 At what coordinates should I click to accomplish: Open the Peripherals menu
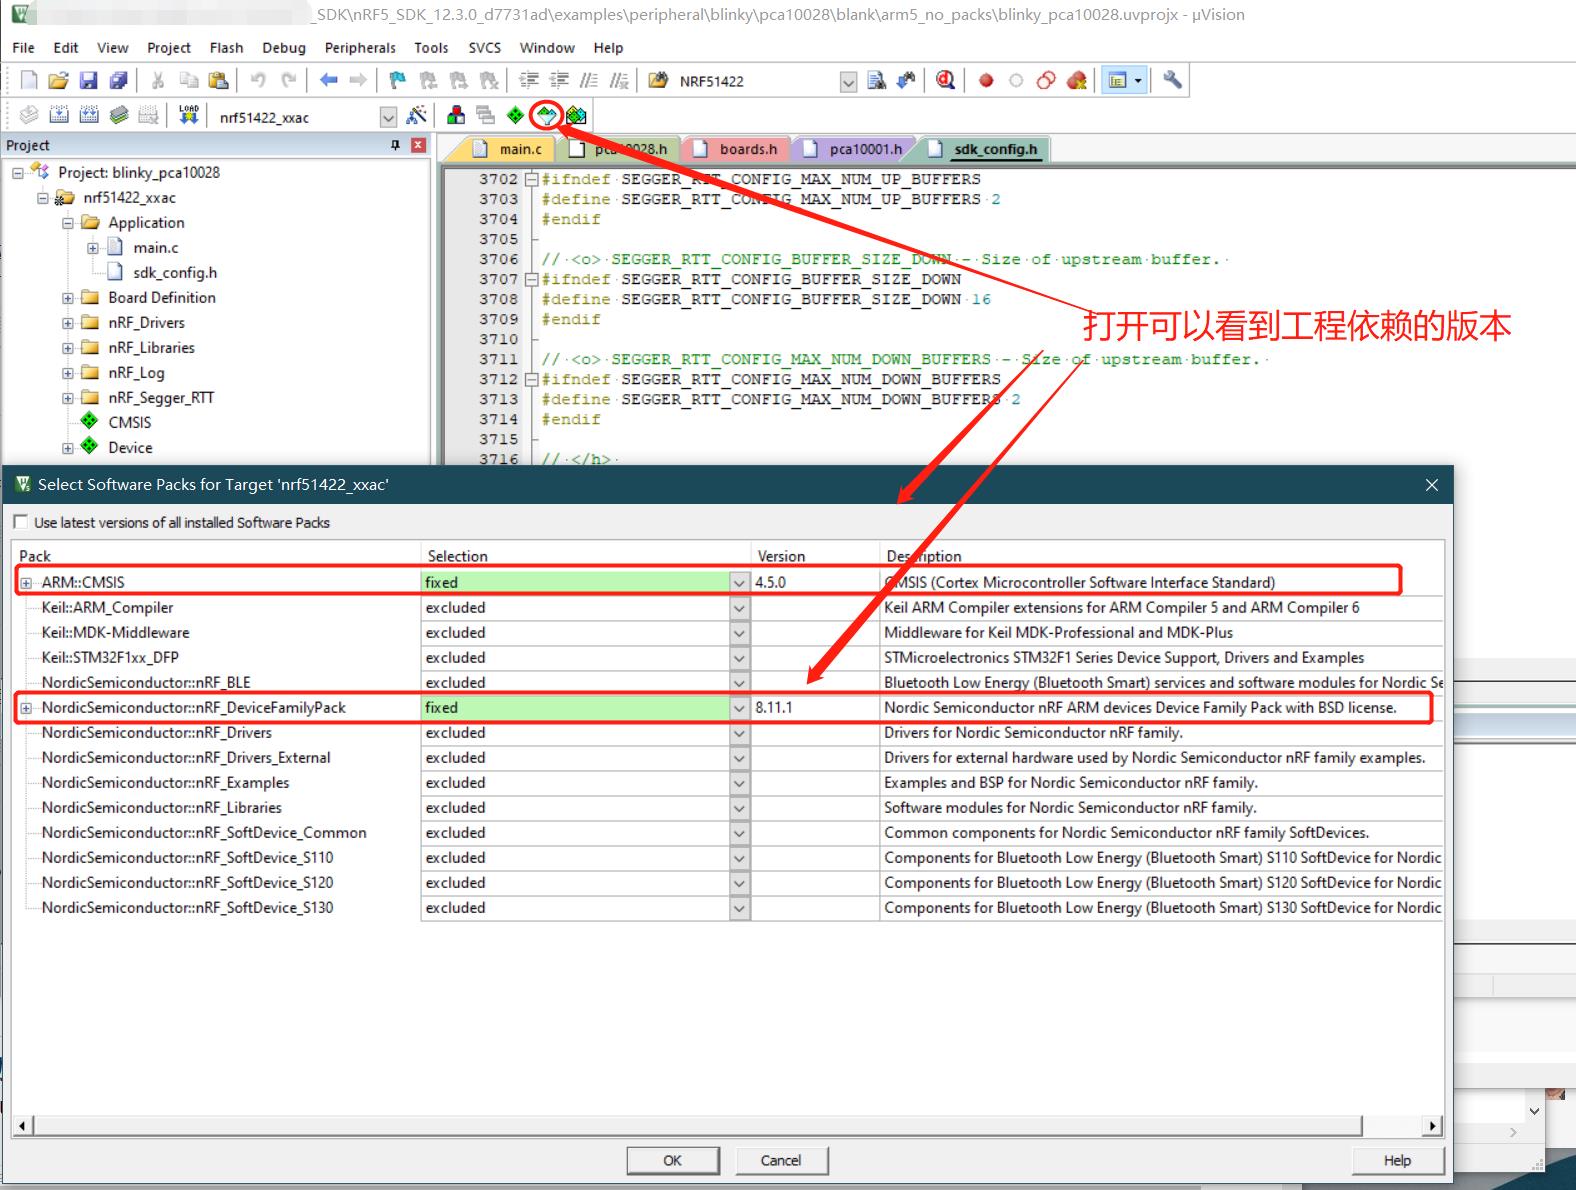360,47
